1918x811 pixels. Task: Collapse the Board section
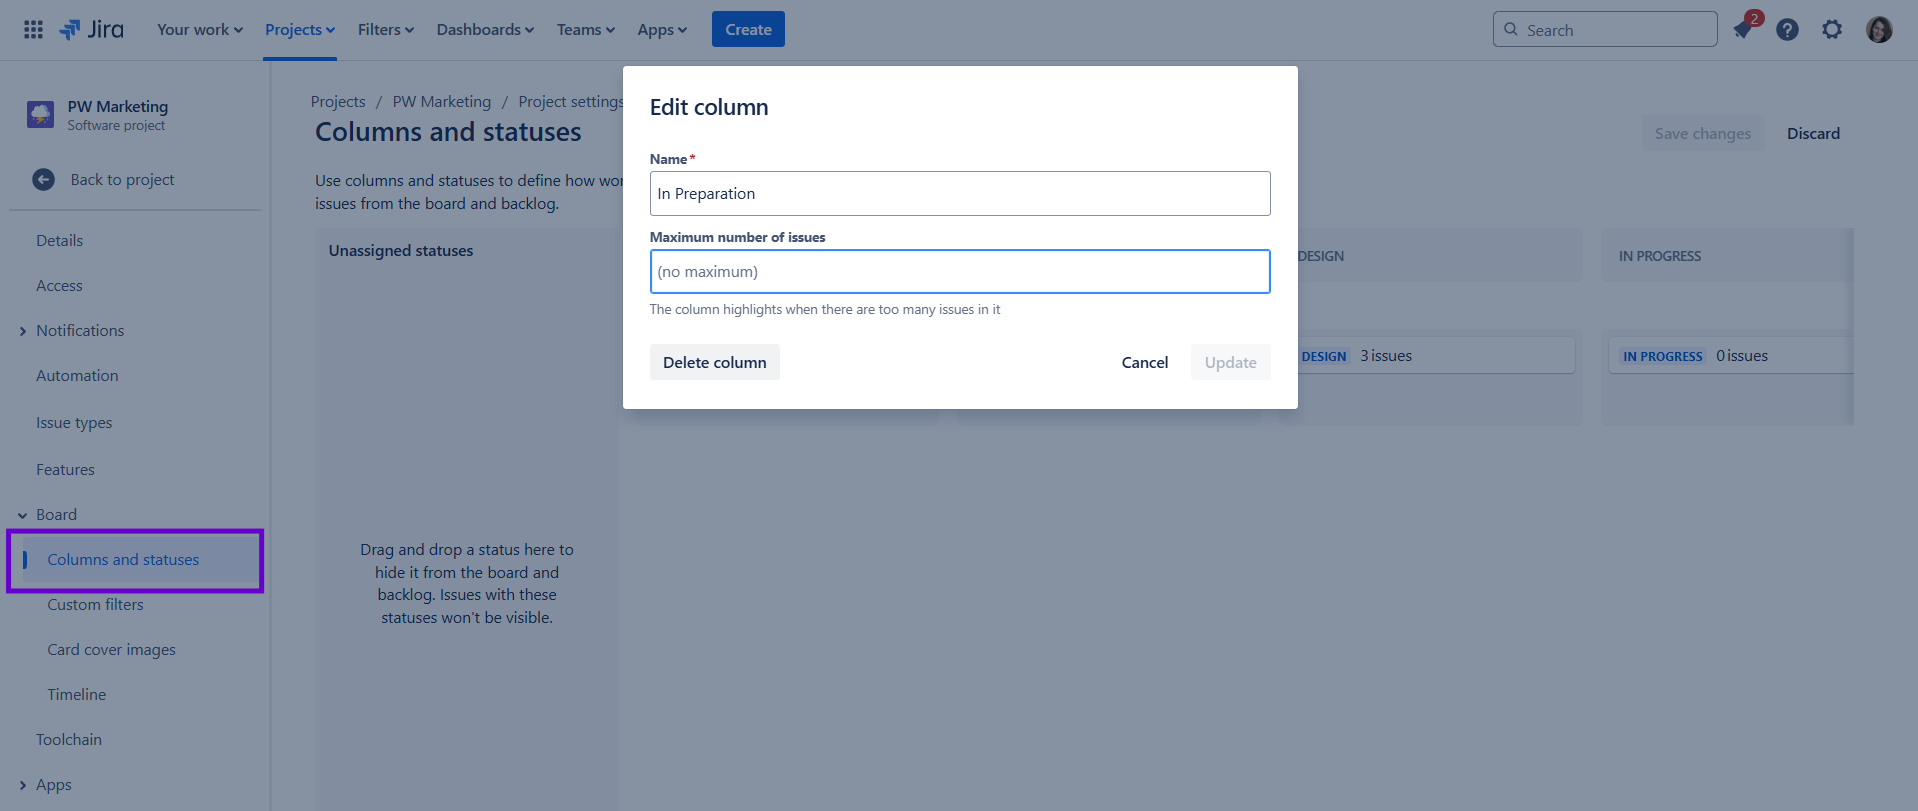(22, 514)
